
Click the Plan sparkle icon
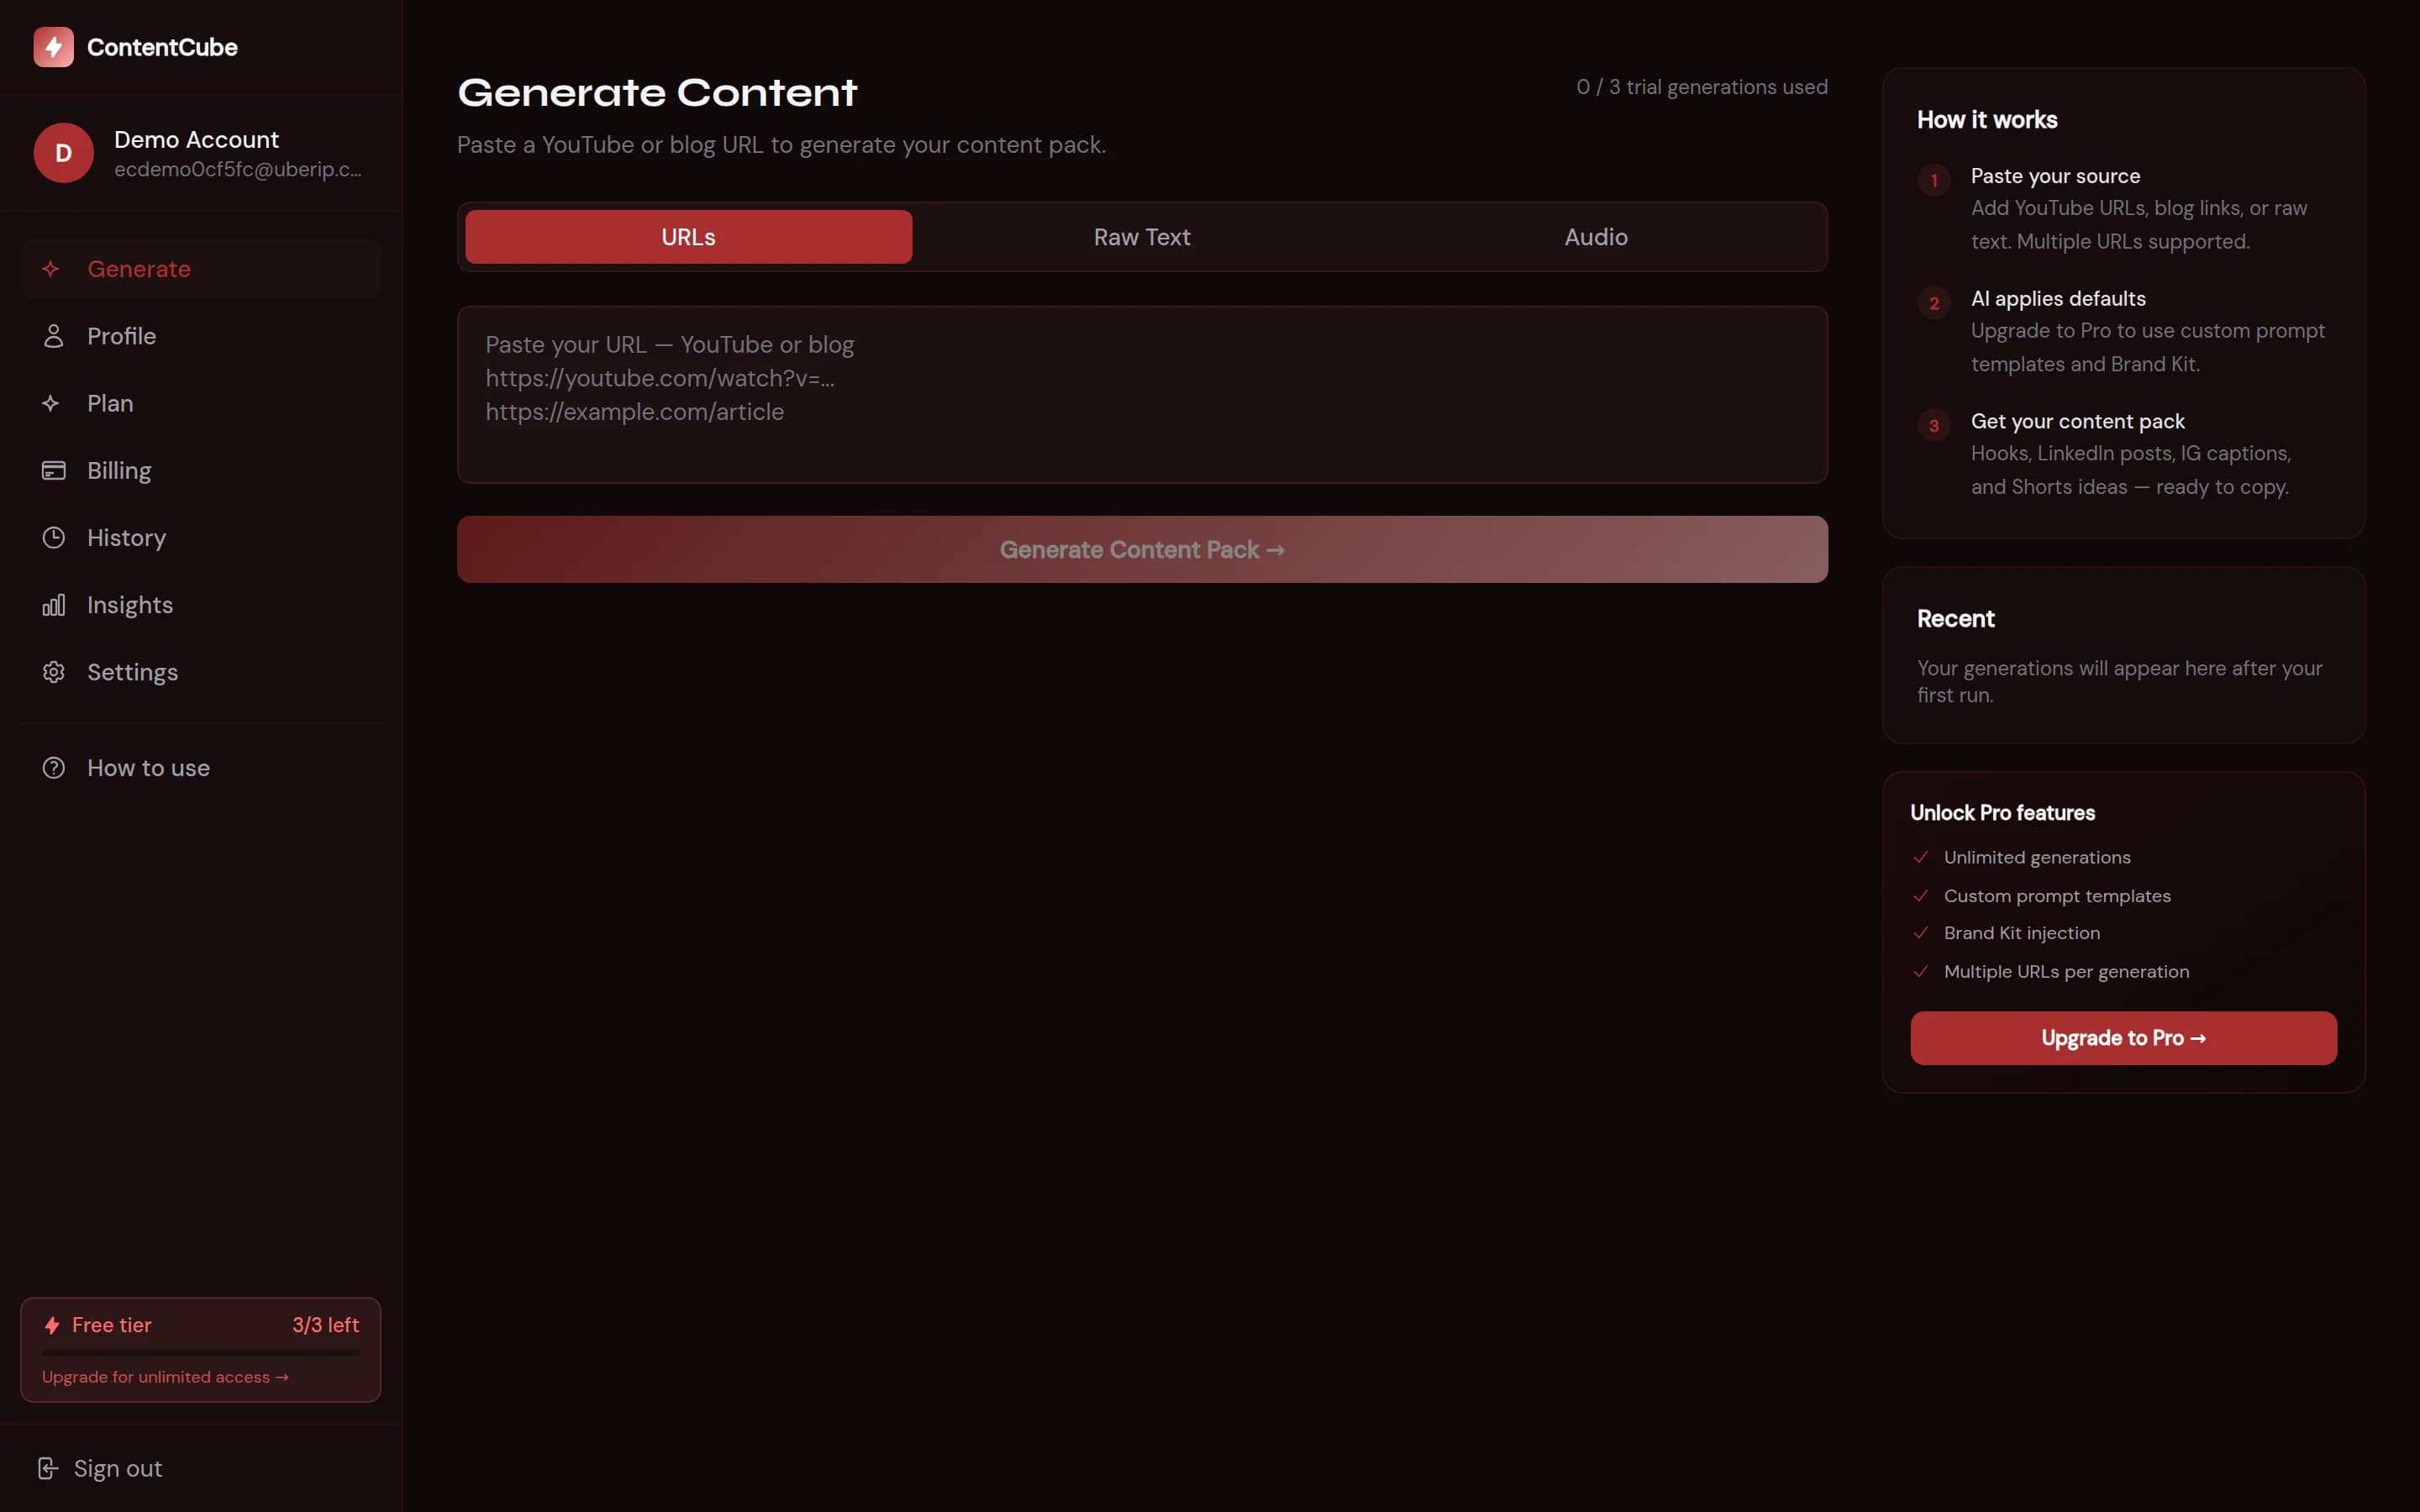(x=51, y=403)
